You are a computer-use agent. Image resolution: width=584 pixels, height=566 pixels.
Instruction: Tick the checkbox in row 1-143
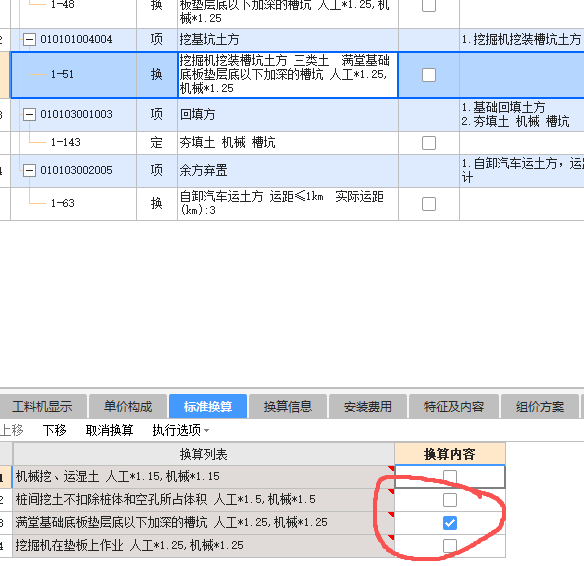pos(429,143)
